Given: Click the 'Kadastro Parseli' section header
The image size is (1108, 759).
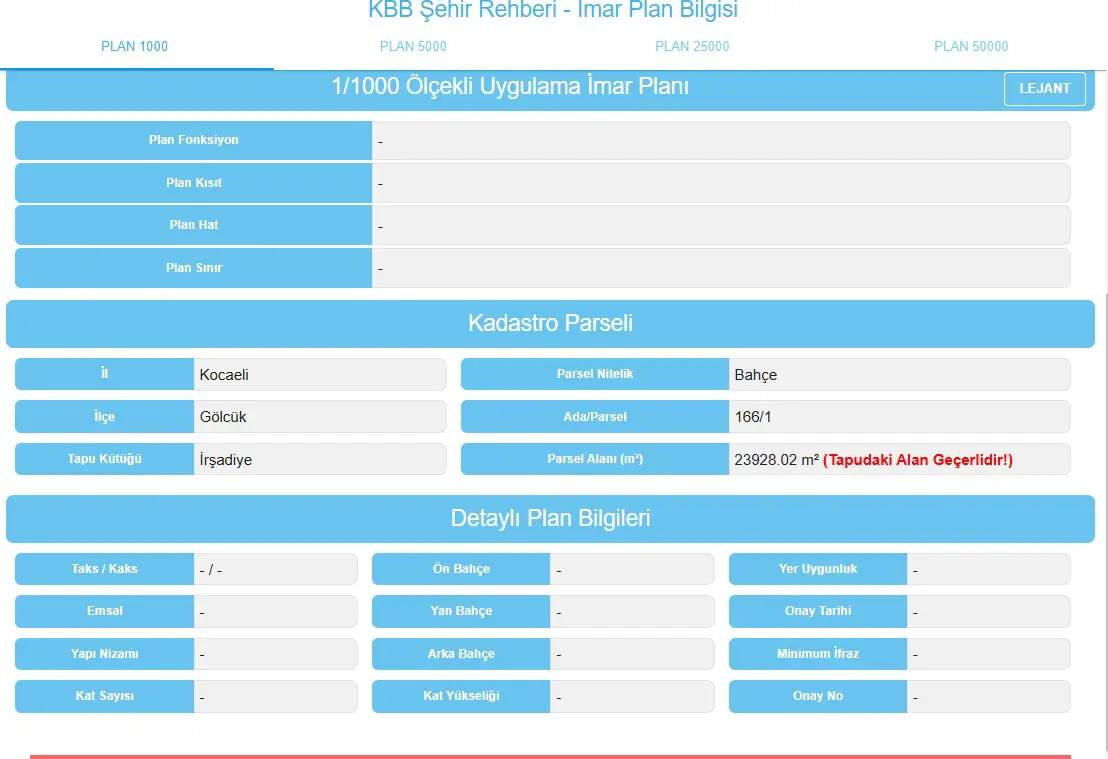Looking at the screenshot, I should tap(550, 324).
